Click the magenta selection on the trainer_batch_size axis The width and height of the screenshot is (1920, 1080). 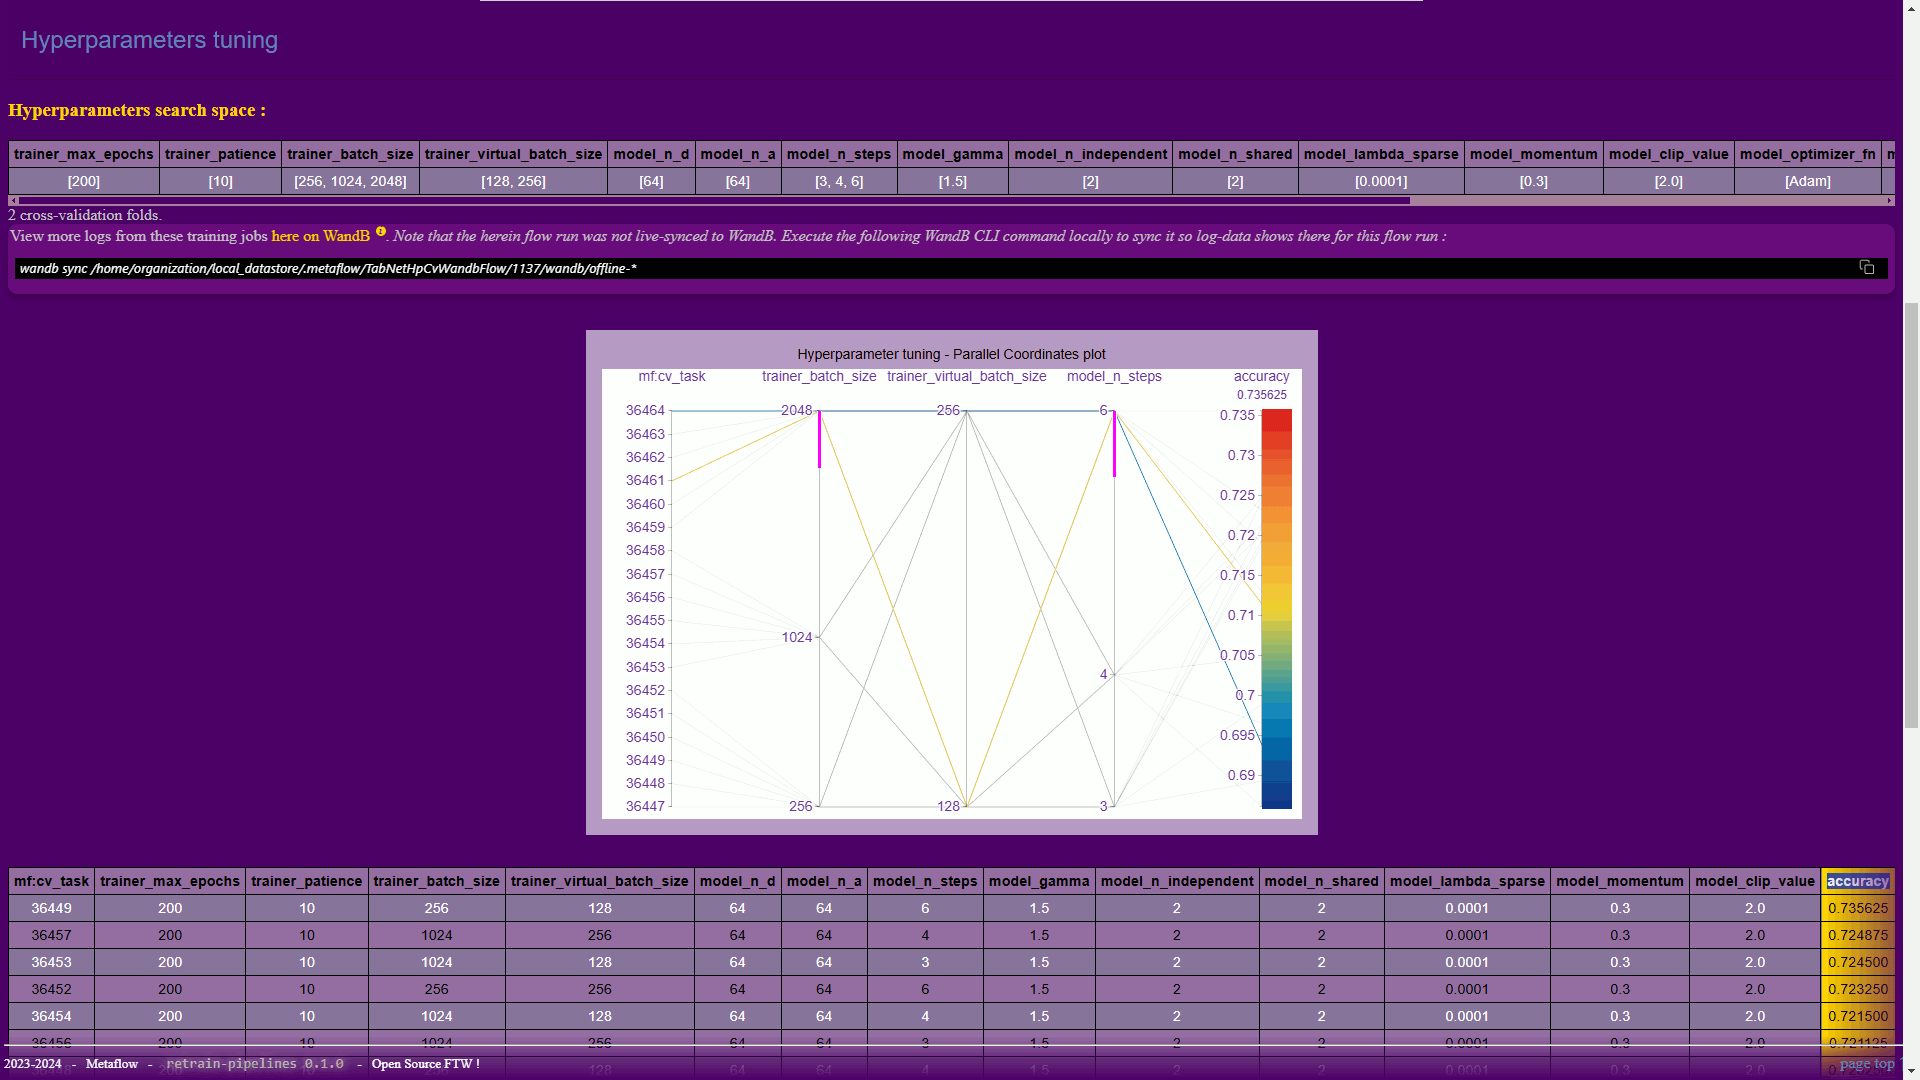click(x=819, y=440)
